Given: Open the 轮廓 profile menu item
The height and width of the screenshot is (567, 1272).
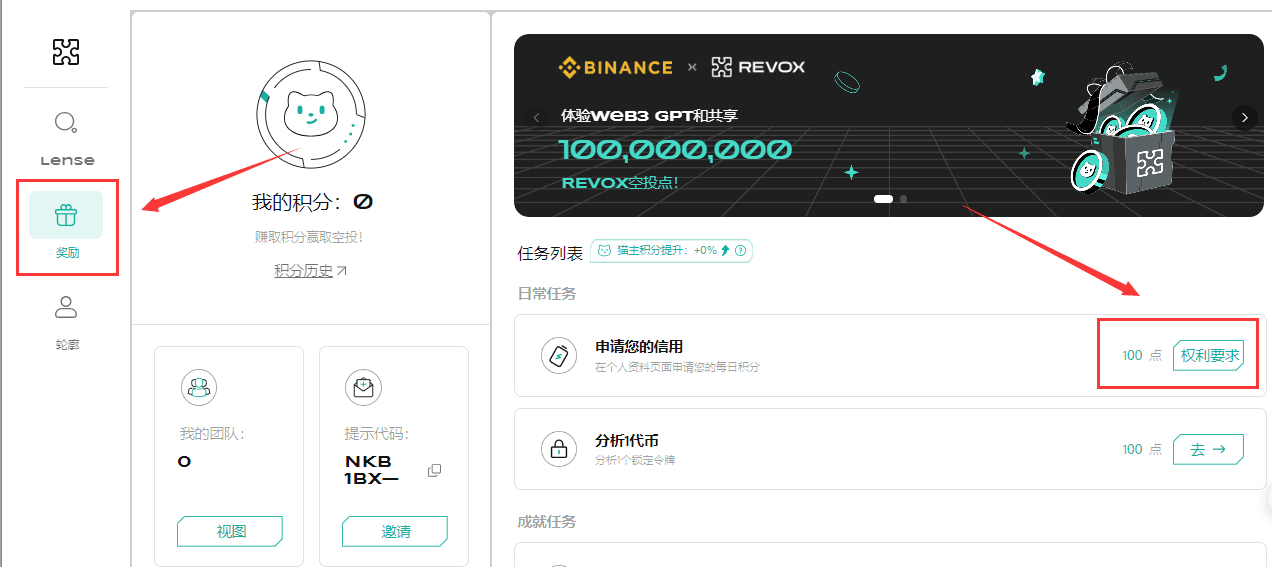Looking at the screenshot, I should pos(66,307).
